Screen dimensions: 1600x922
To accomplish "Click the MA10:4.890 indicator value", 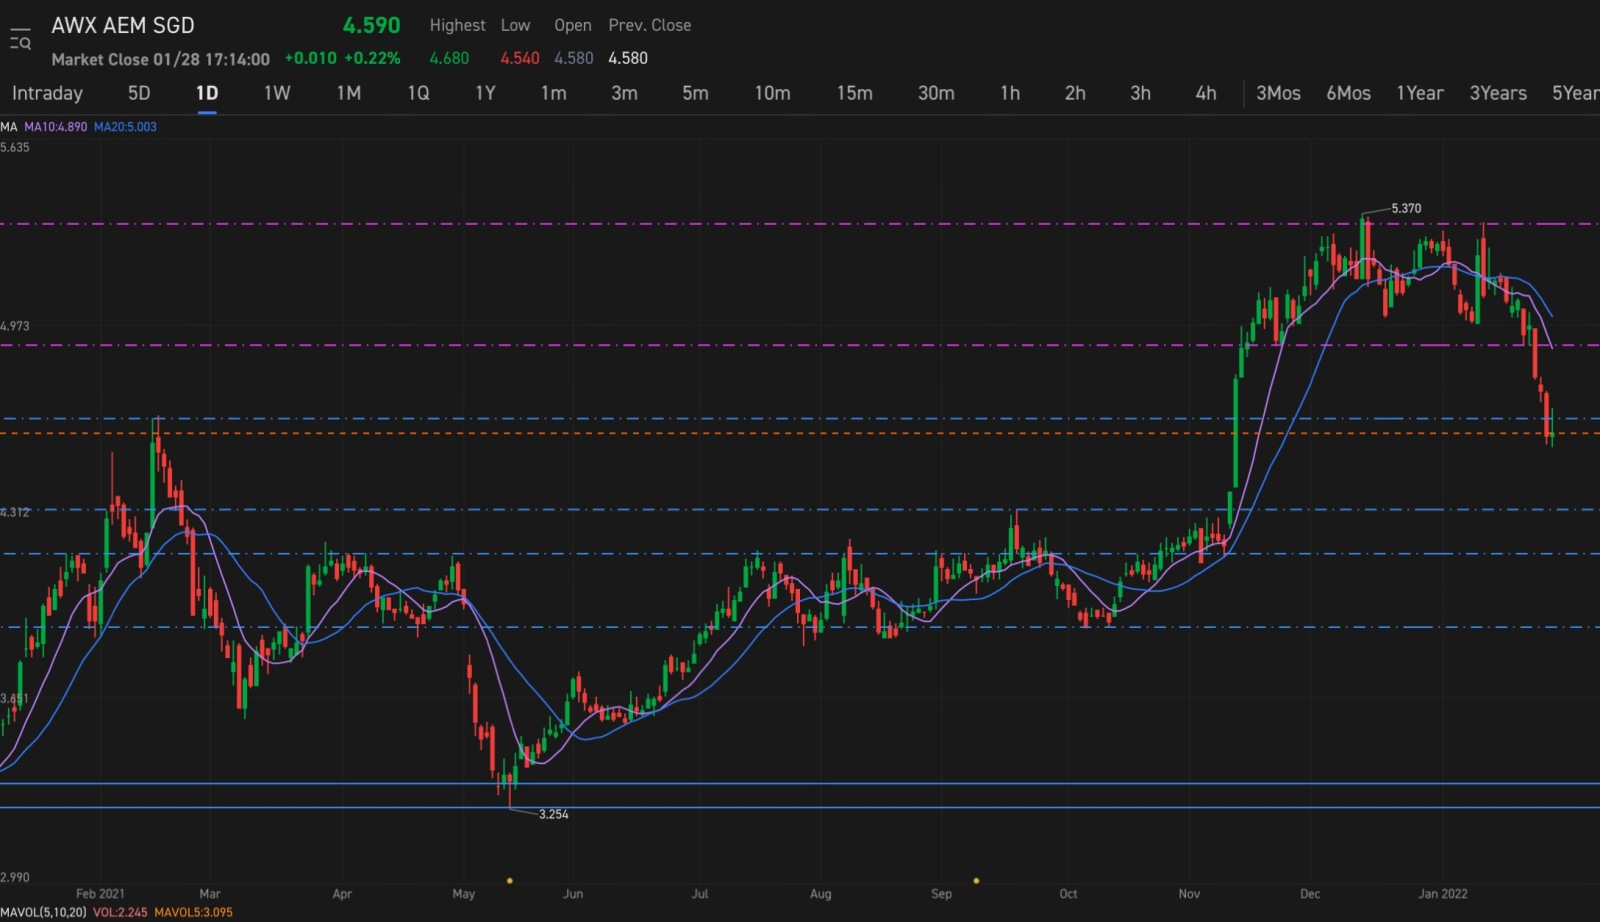I will (x=56, y=127).
